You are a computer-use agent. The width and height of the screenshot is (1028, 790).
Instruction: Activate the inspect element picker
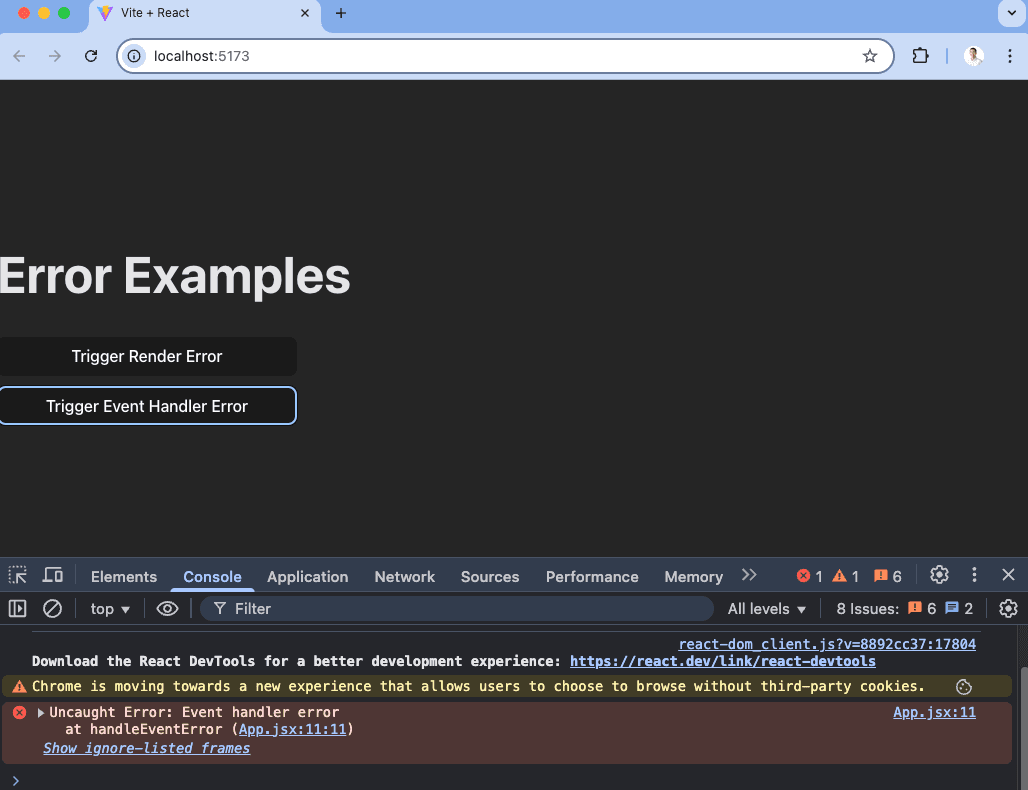coord(18,576)
